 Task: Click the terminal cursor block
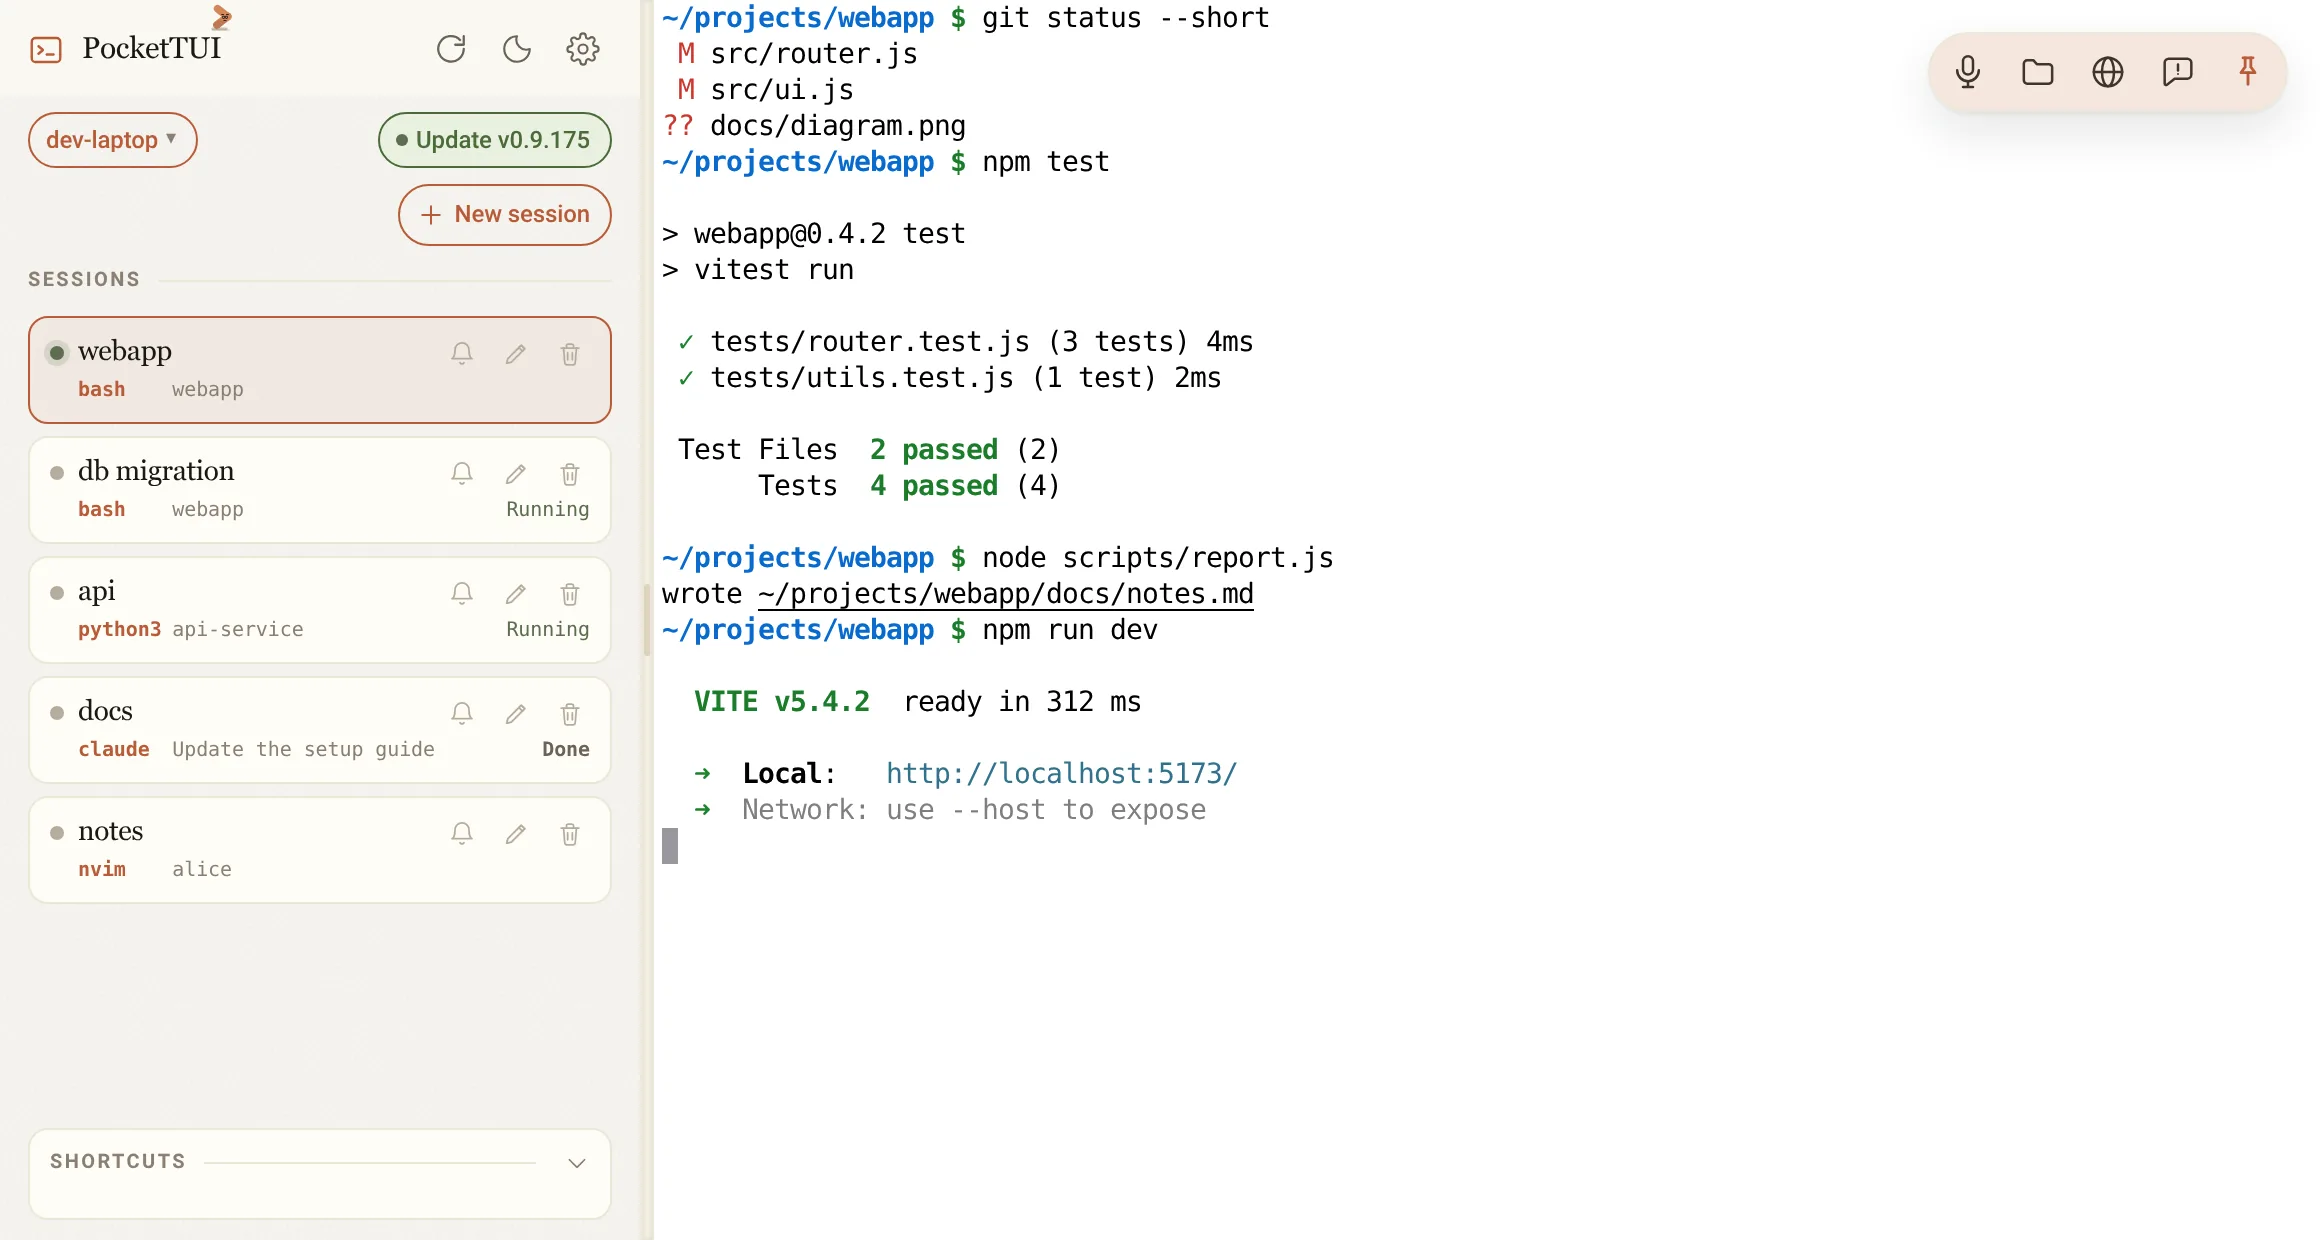pos(670,846)
